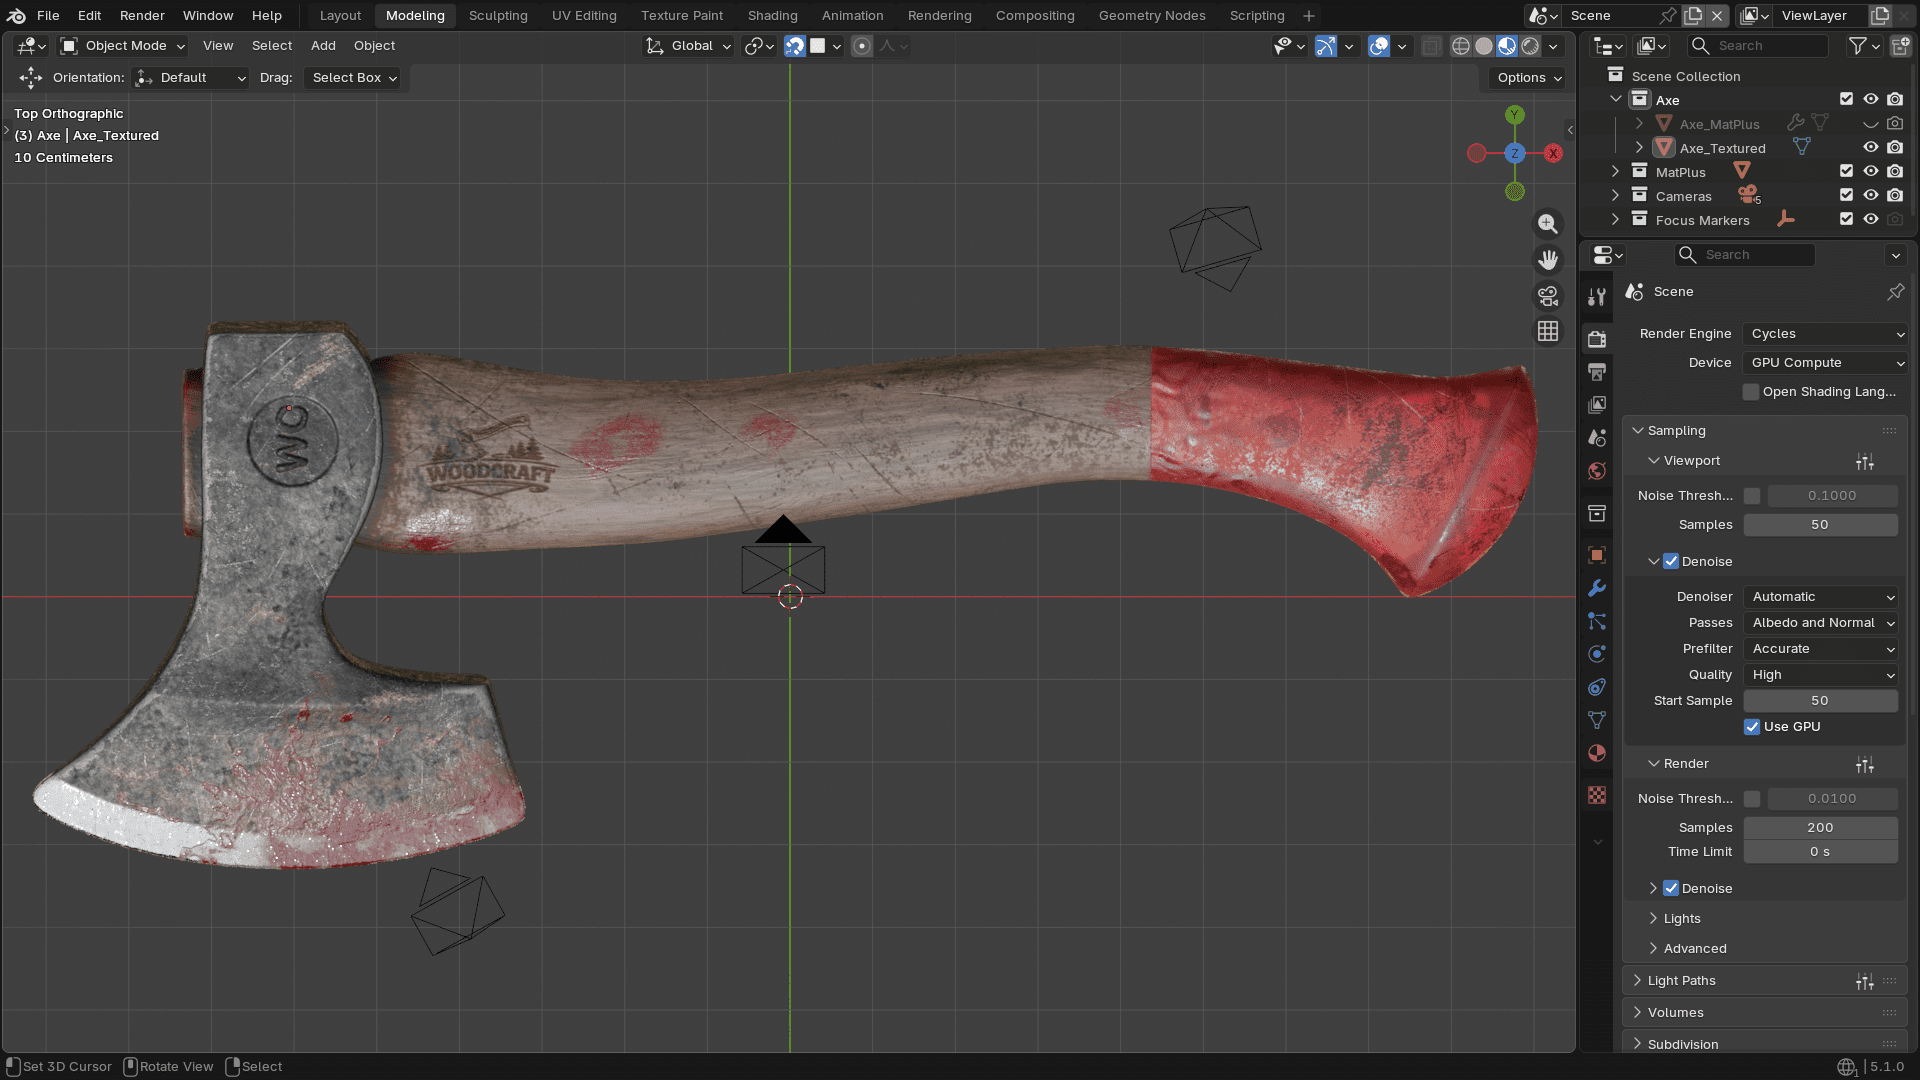Switch to orthographic grid view icon
This screenshot has width=1920, height=1080.
[1548, 332]
